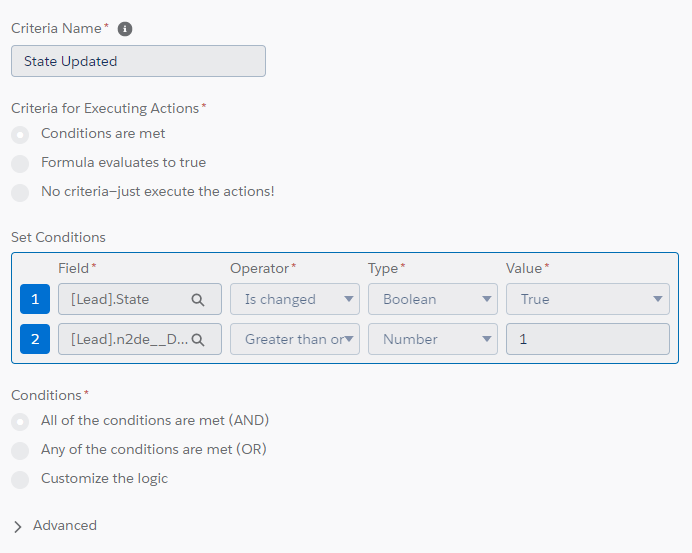
Task: Click the Advanced chevron arrow
Action: tap(18, 527)
